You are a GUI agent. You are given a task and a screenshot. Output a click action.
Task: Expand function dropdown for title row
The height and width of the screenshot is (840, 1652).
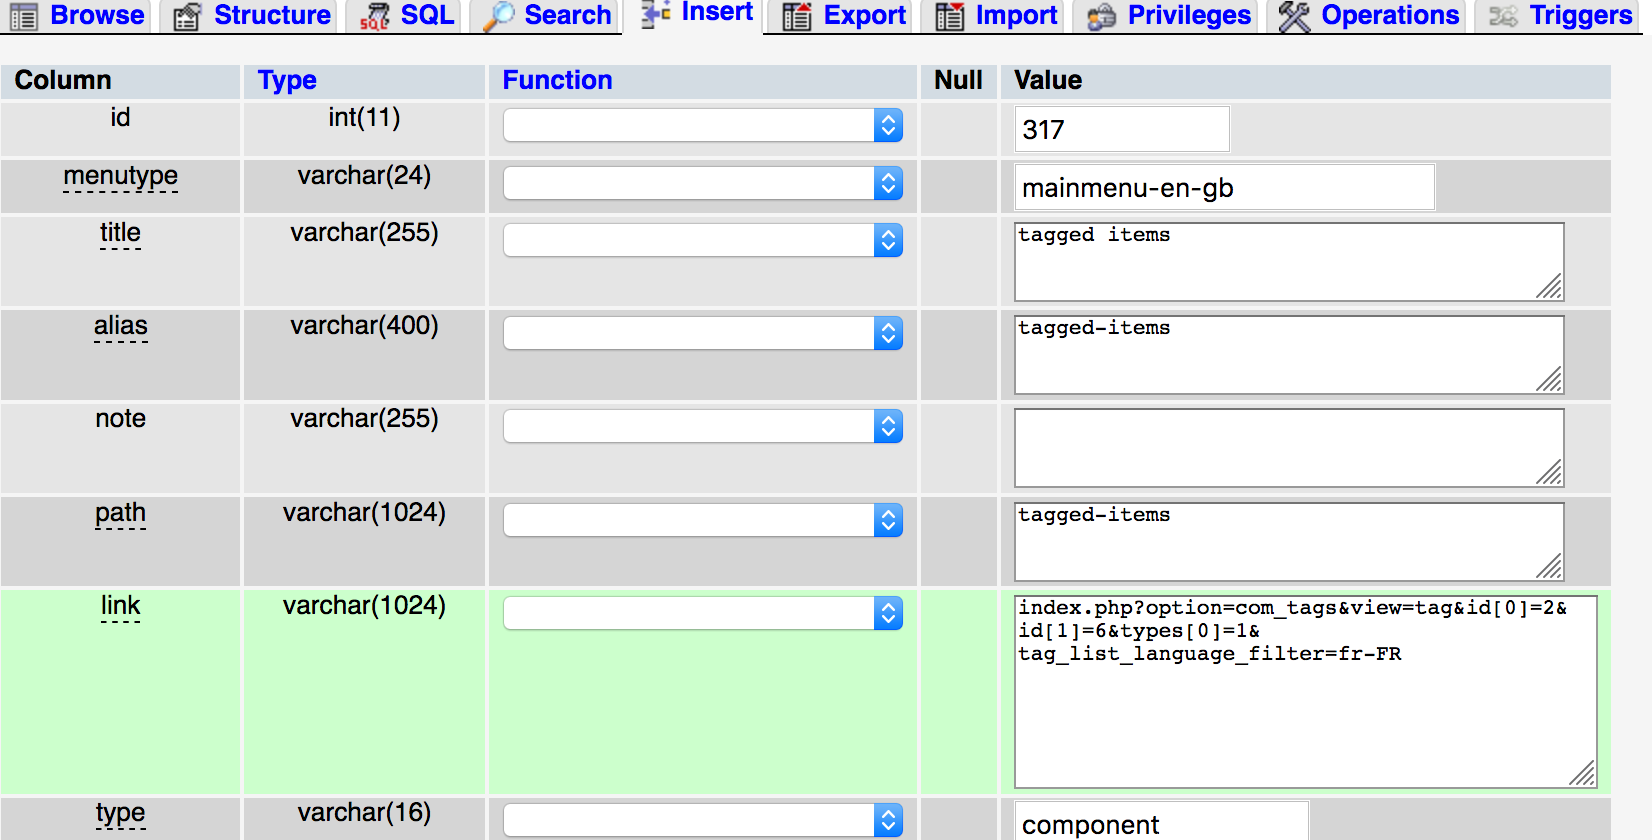(703, 240)
